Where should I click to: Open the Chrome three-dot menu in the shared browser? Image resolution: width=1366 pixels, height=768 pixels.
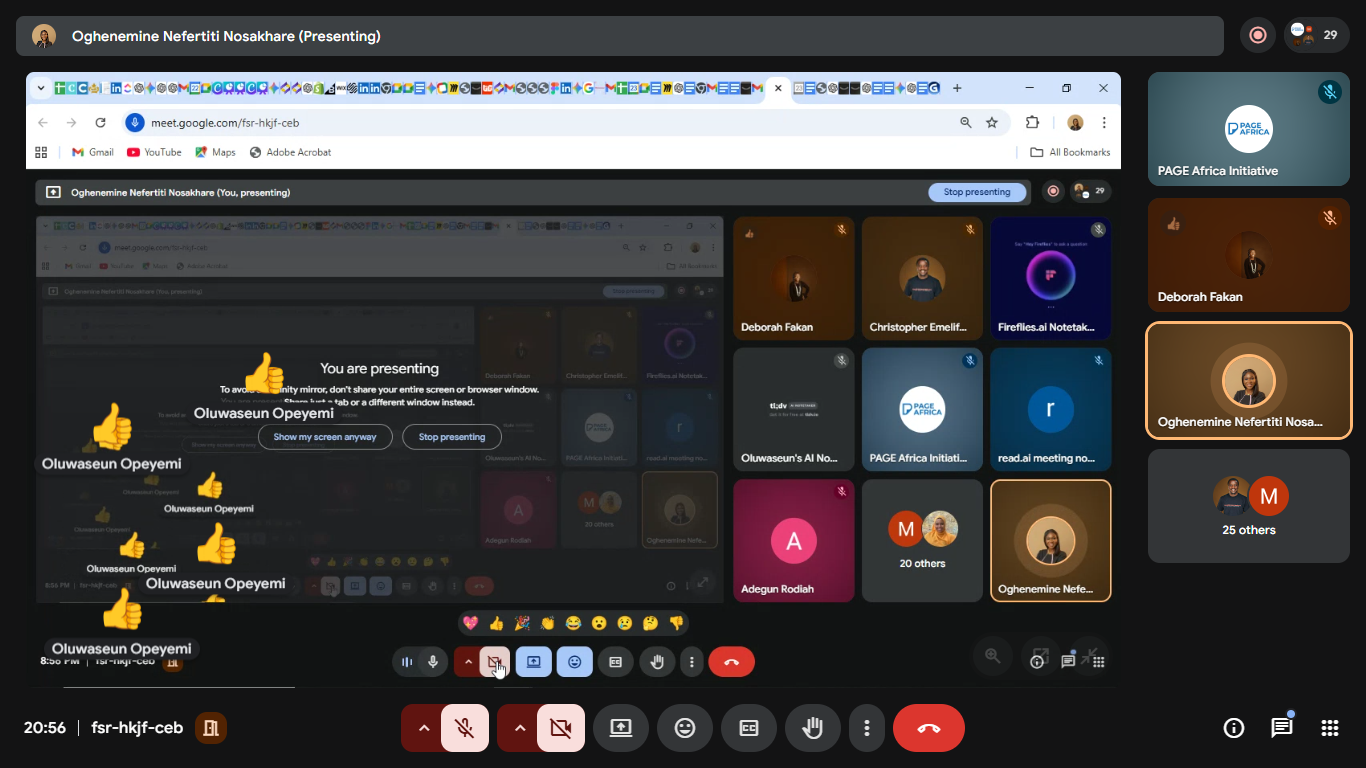[x=1104, y=123]
